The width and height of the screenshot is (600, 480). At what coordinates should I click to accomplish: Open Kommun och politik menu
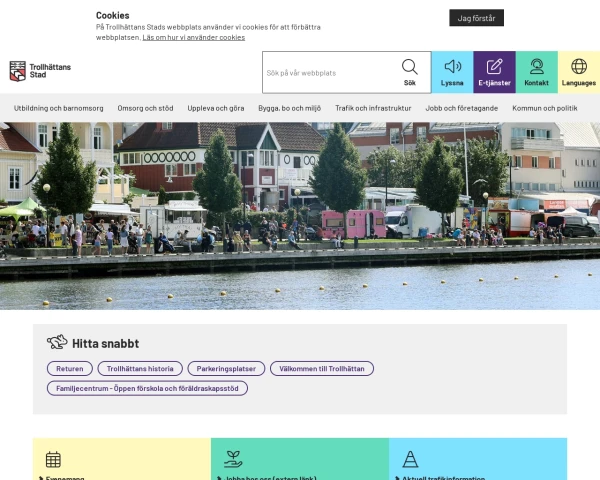coord(545,108)
